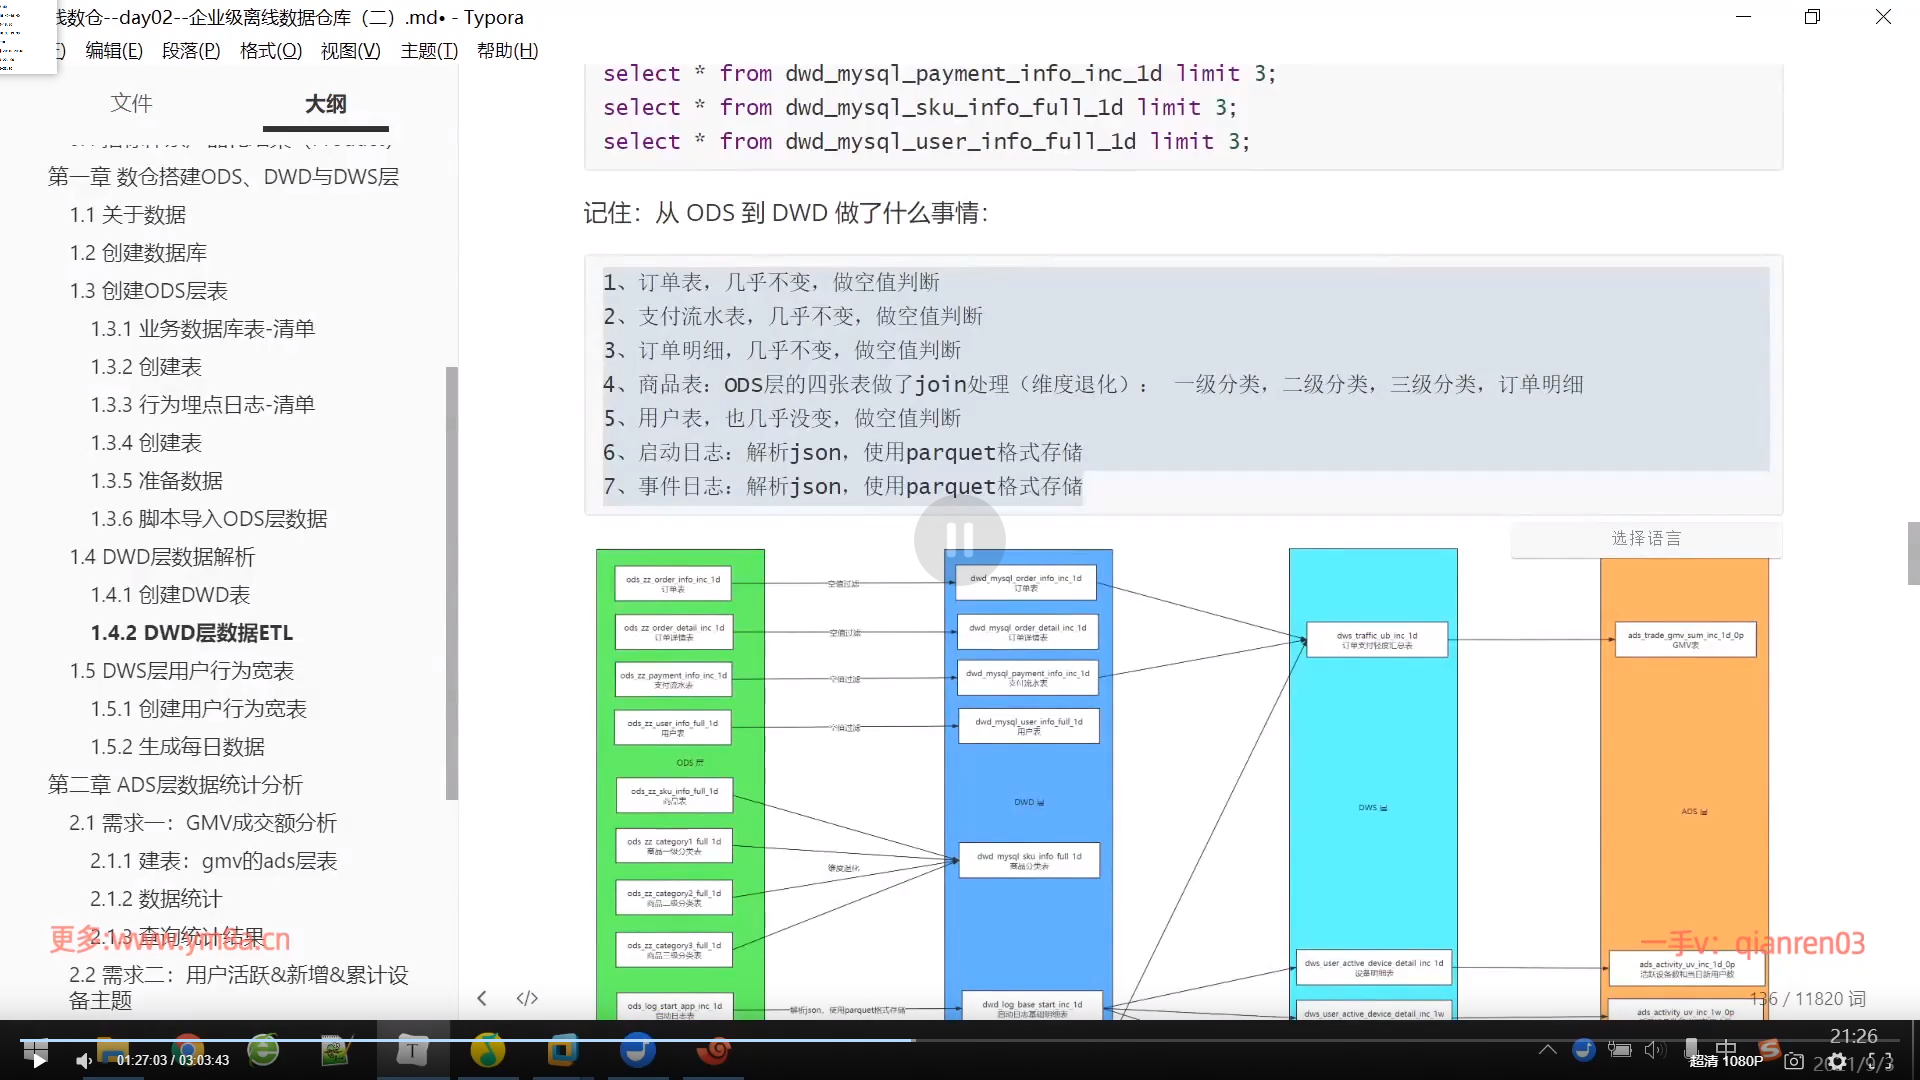1920x1080 pixels.
Task: Click the play button in video controls
Action: 38,1060
